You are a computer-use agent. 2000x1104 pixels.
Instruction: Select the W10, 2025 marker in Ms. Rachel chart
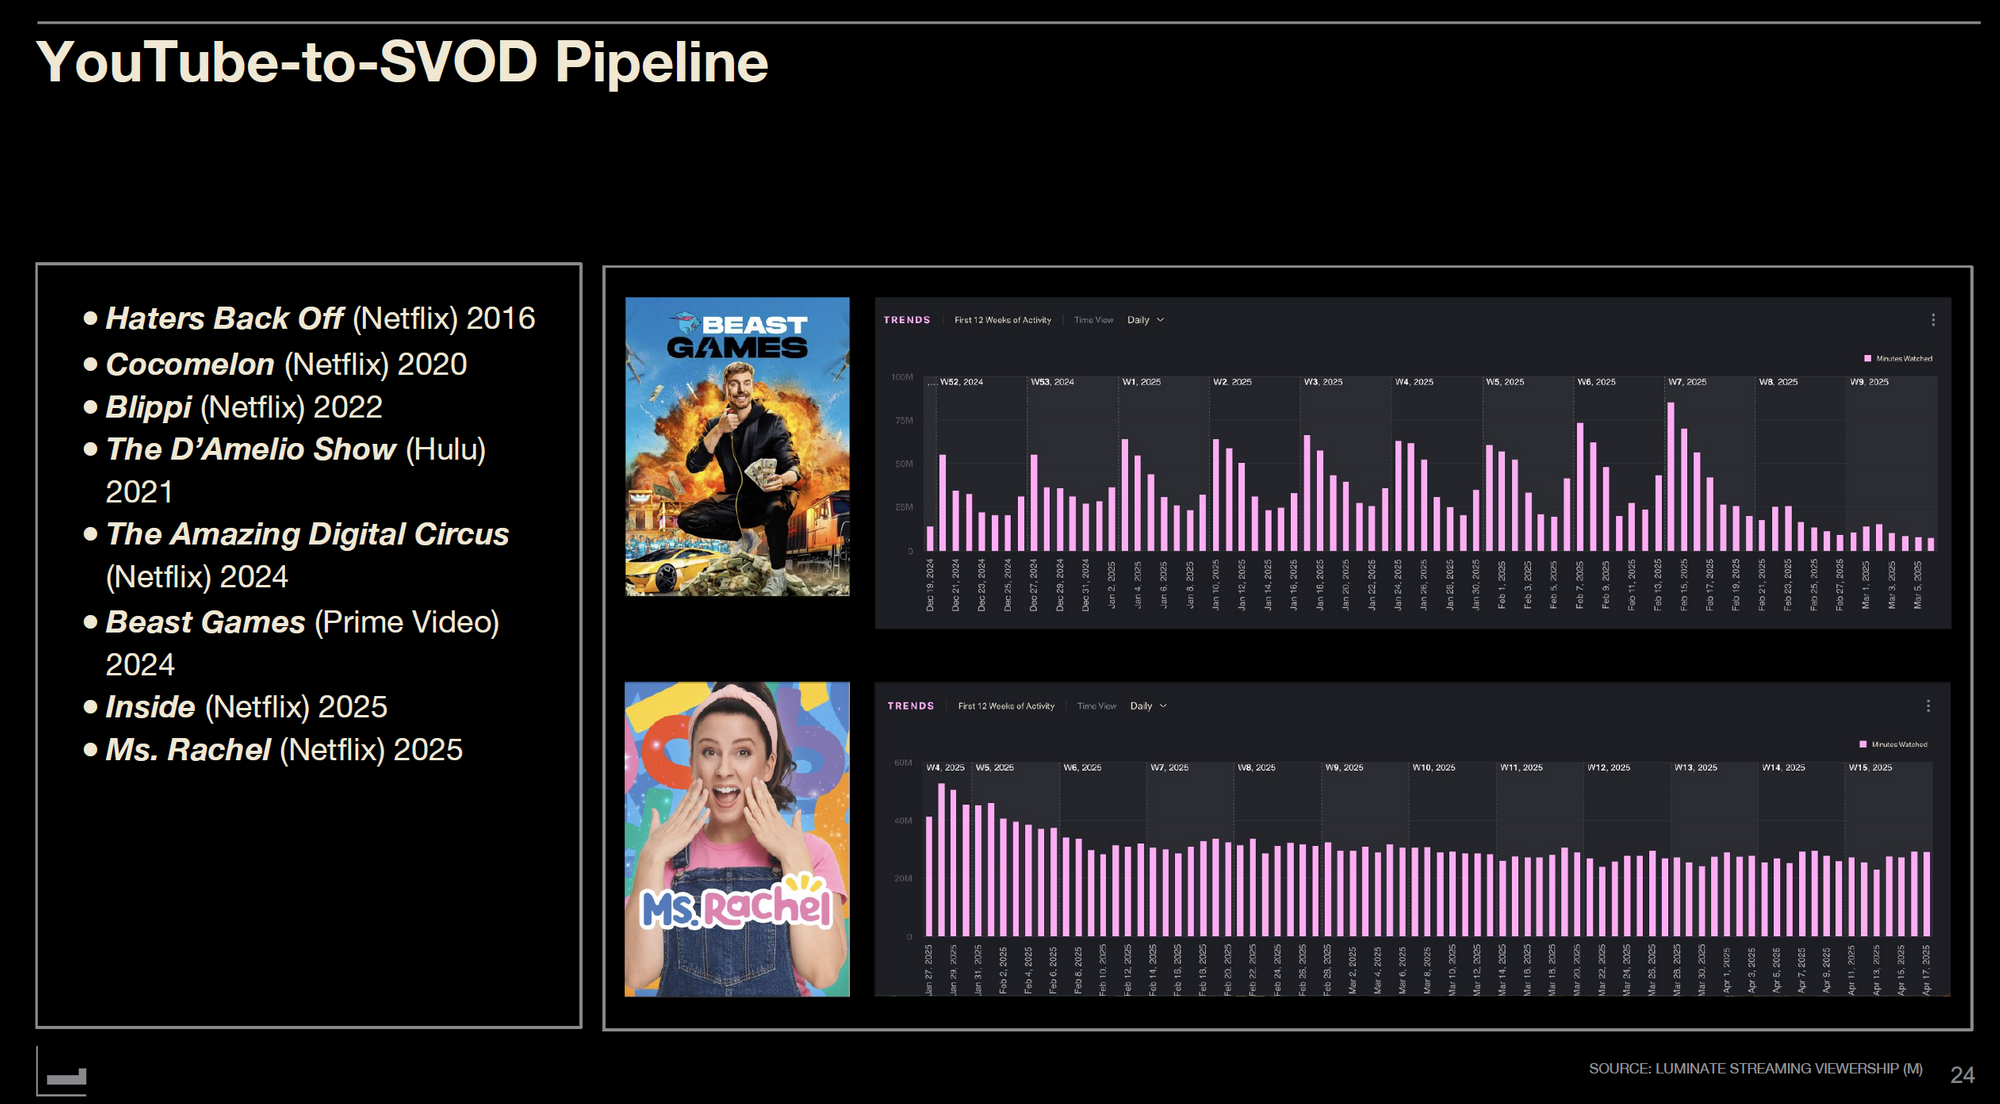[x=1435, y=767]
